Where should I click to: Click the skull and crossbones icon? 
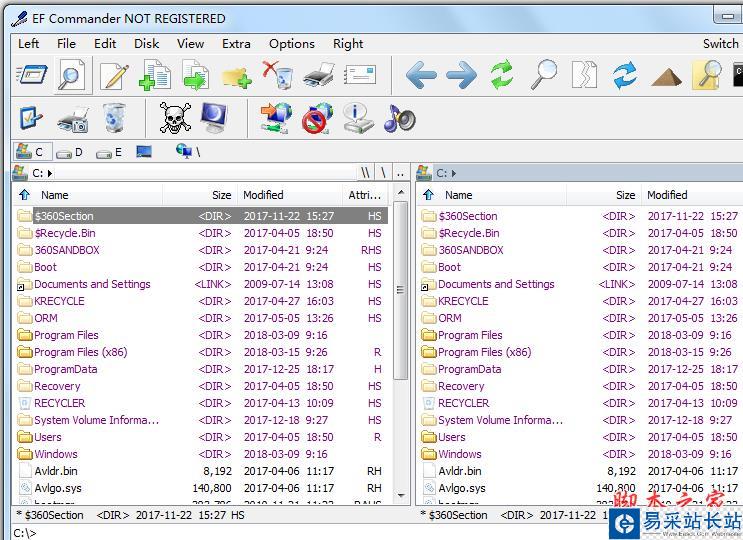point(175,118)
